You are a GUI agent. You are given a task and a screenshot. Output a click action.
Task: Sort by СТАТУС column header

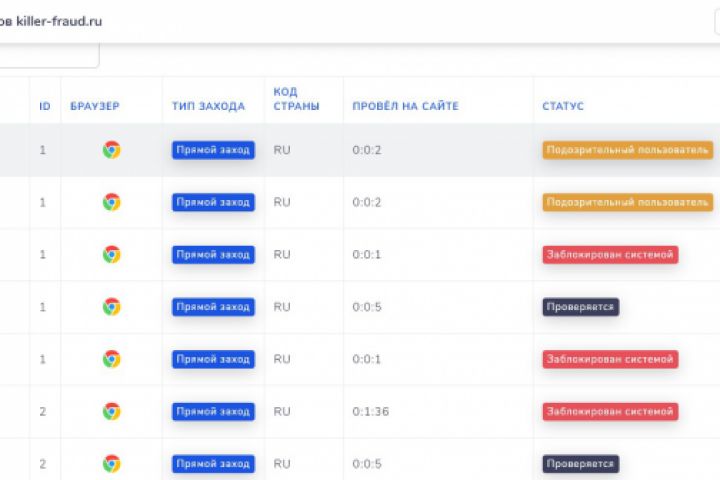click(563, 106)
